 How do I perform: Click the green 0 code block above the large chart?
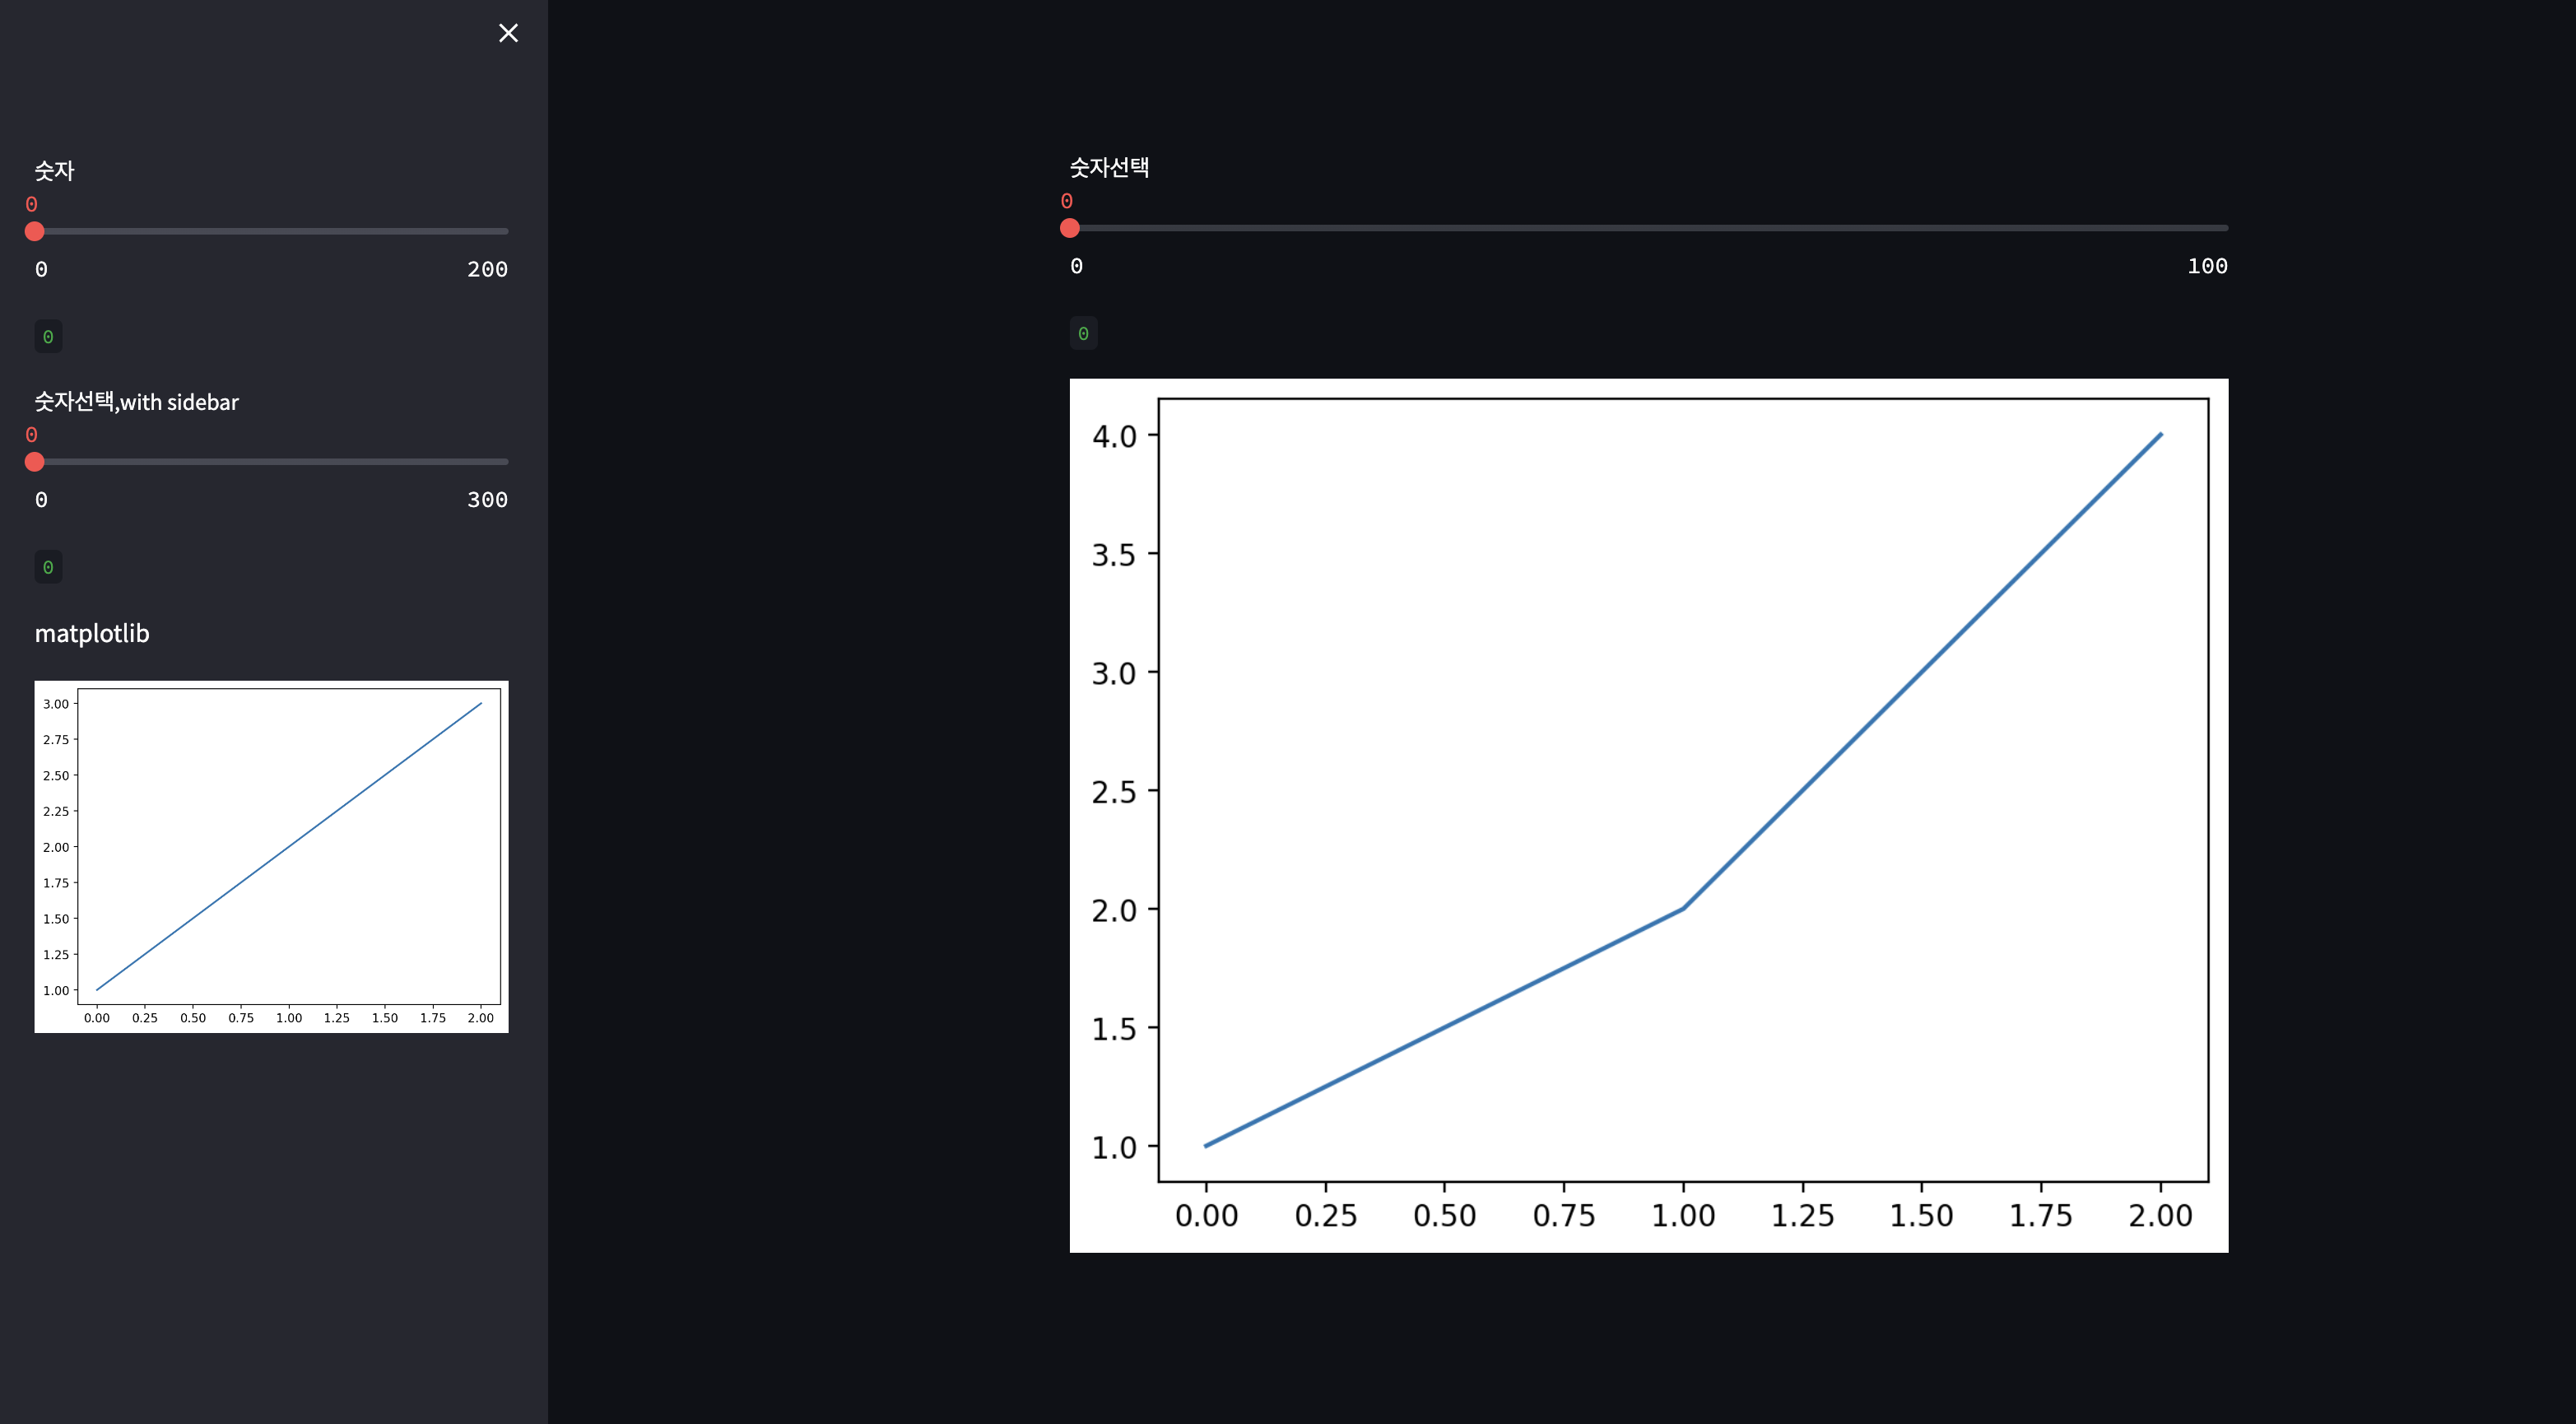pyautogui.click(x=1083, y=333)
